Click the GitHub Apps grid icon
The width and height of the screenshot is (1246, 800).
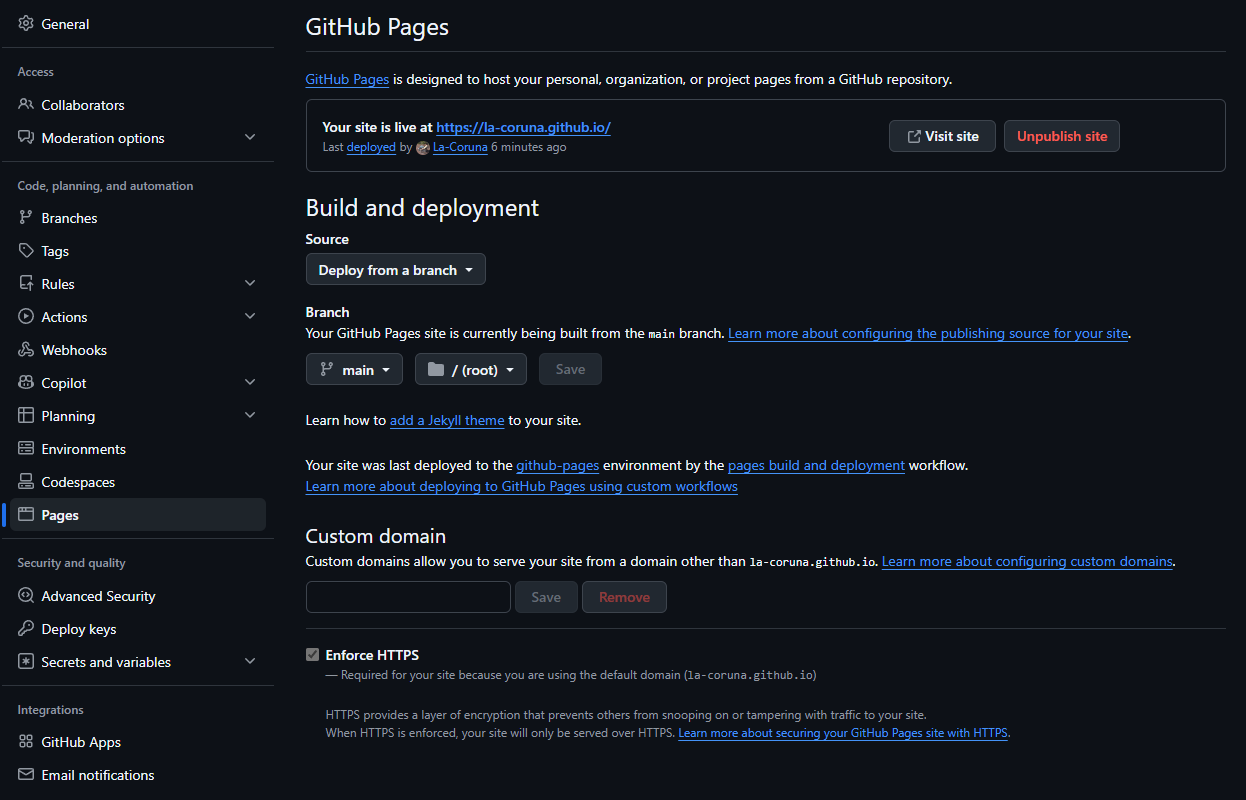[26, 742]
